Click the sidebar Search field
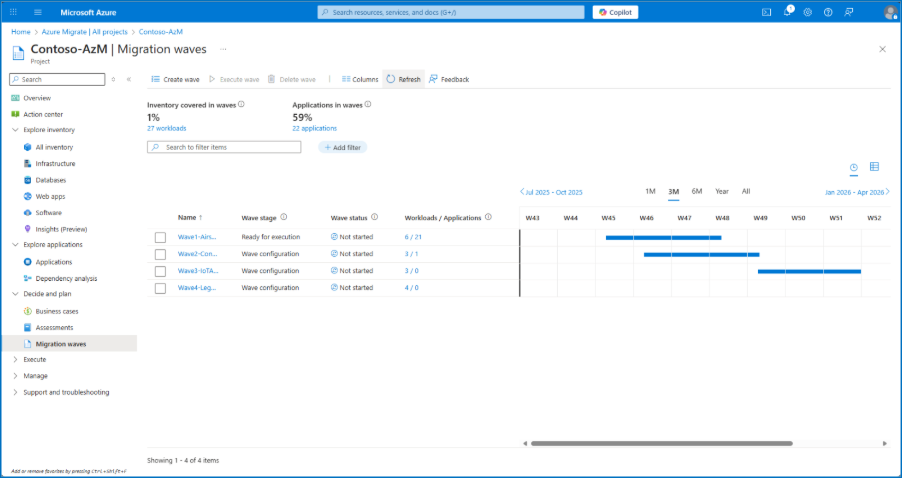This screenshot has height=478, width=903. [x=58, y=79]
